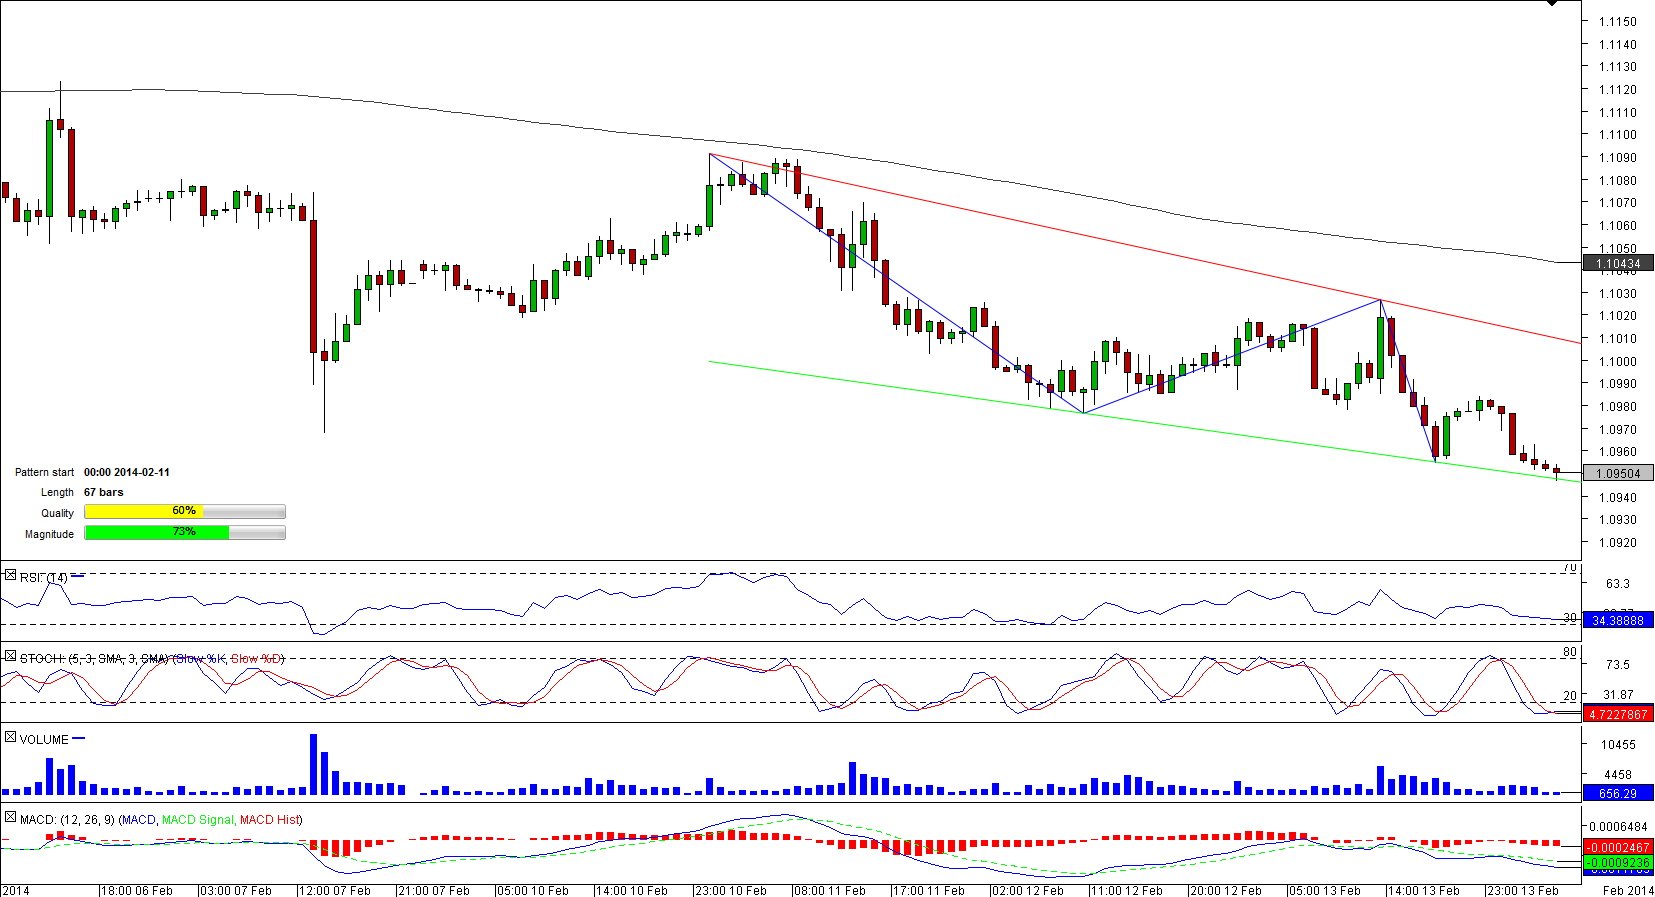
Task: Click the "23:00 10 Feb" time label
Action: pos(731,891)
